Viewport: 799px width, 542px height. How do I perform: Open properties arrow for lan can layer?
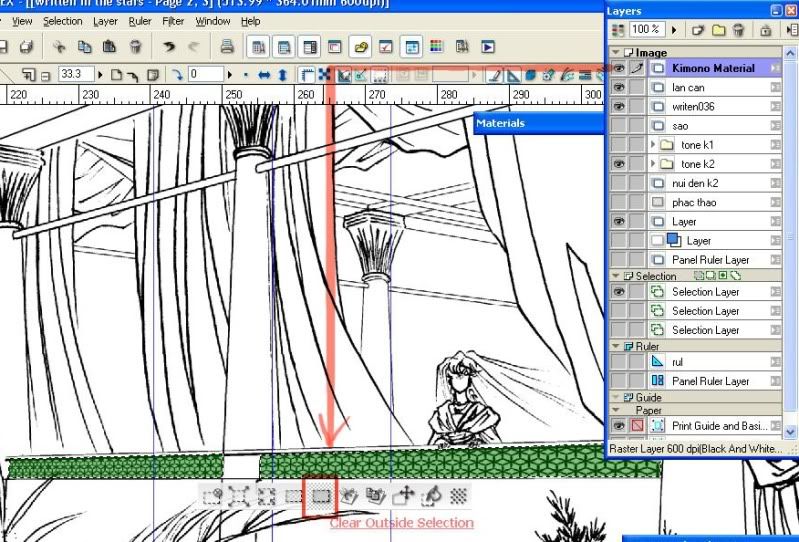tap(775, 88)
